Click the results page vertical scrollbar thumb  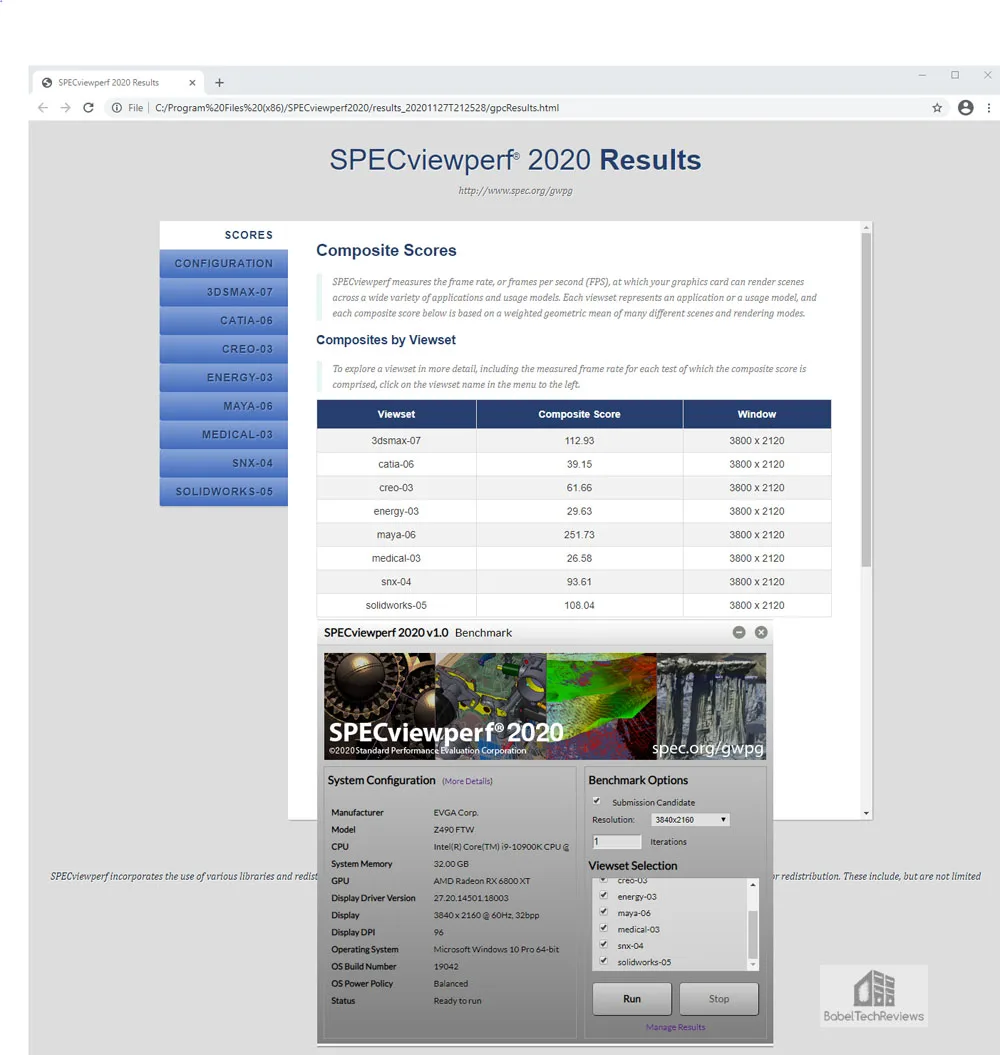(866, 400)
